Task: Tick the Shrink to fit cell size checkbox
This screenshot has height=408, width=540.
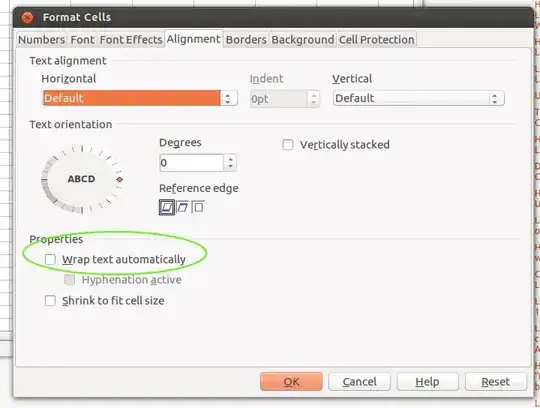Action: tap(50, 301)
